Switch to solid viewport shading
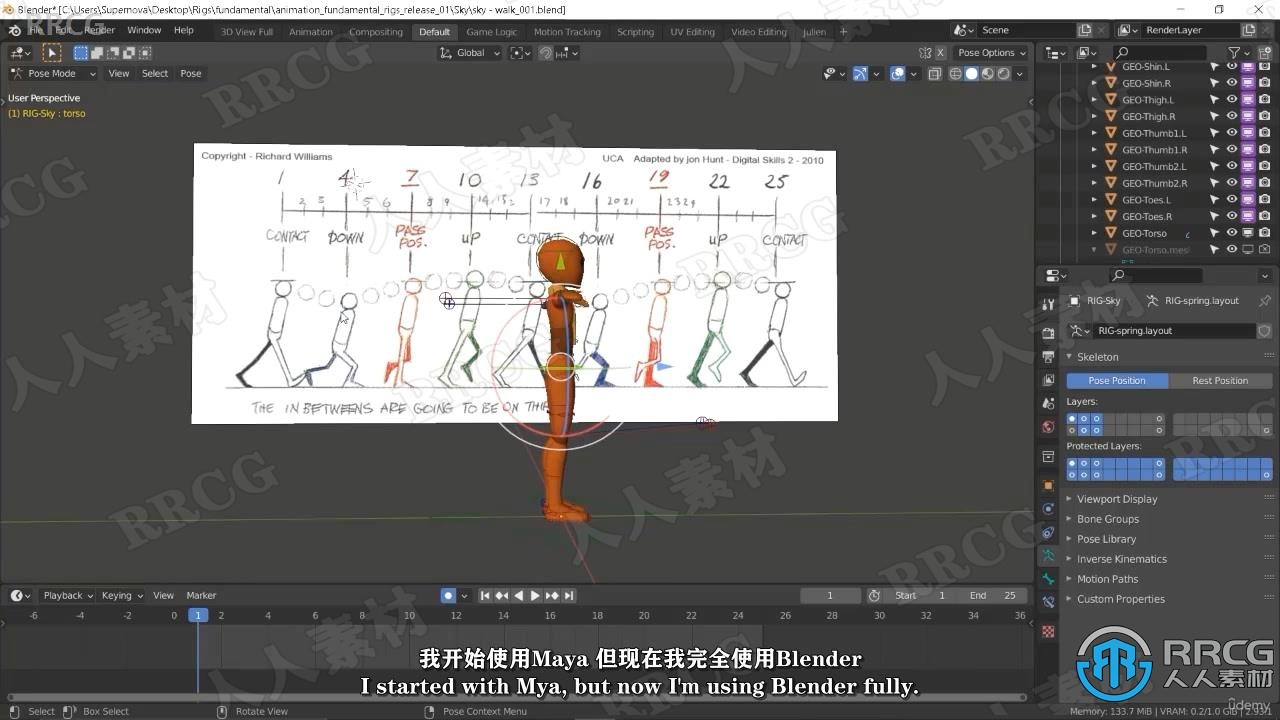 [971, 74]
